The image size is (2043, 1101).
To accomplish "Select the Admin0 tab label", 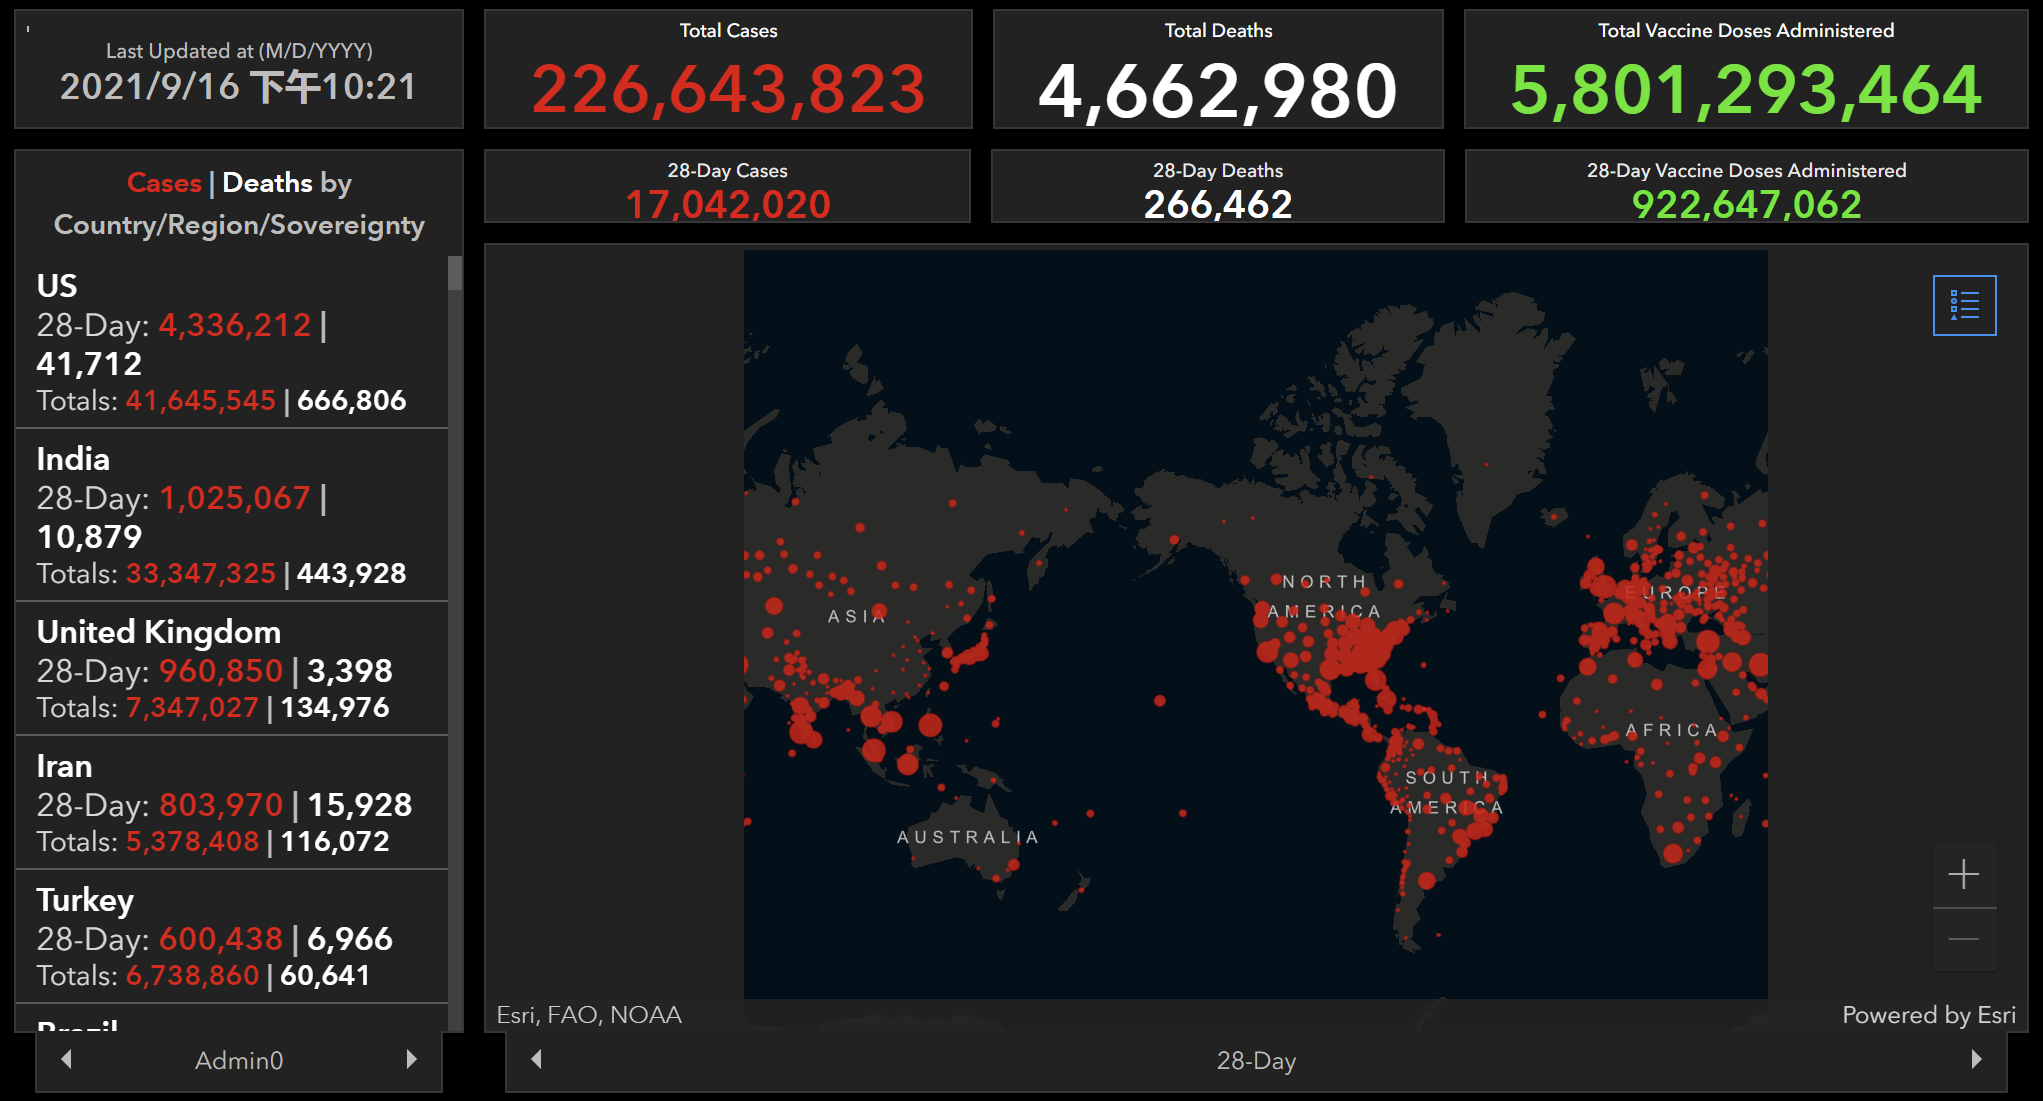I will point(239,1060).
